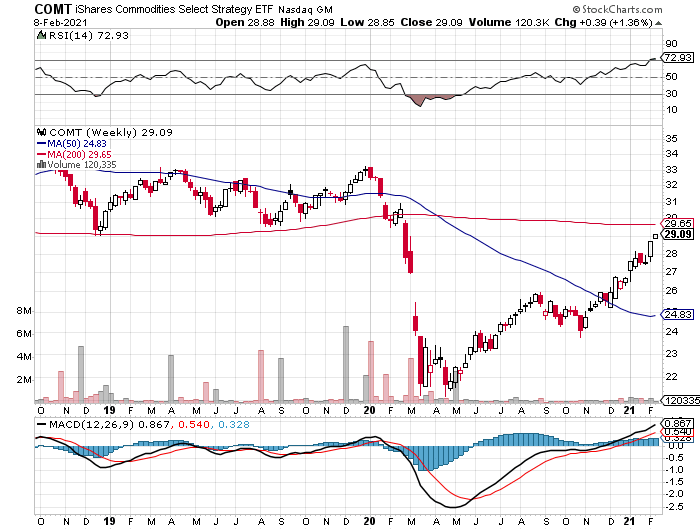The height and width of the screenshot is (530, 700).
Task: Click the Volume 120,335 legend text
Action: 82,165
